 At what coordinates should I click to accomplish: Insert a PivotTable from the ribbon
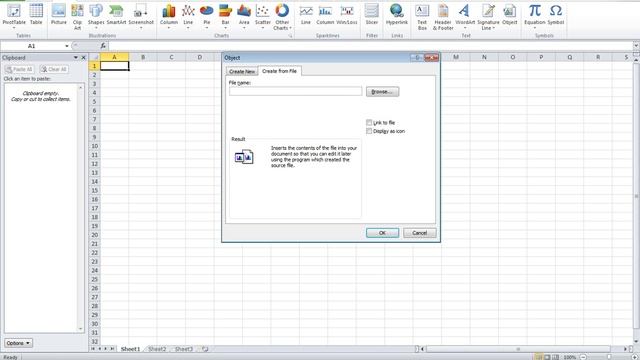coord(14,15)
